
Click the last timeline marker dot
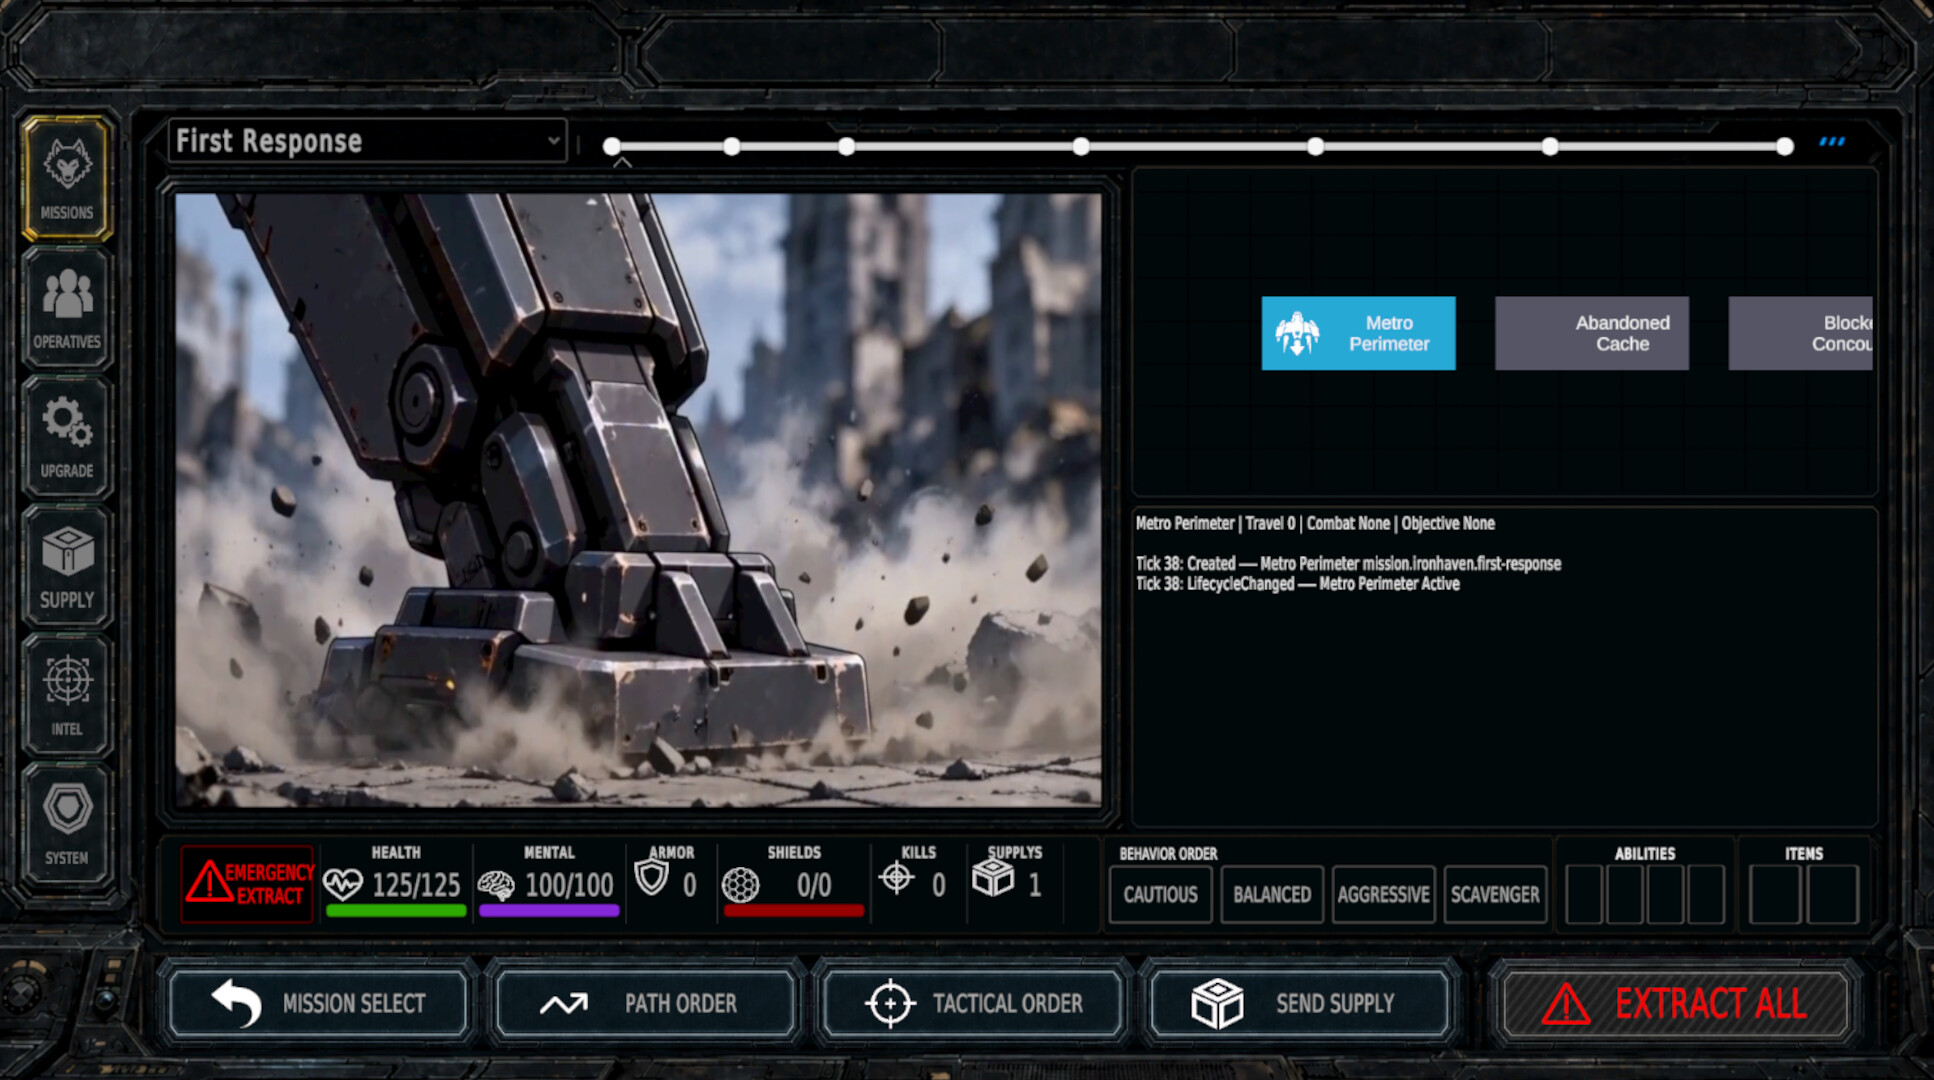tap(1785, 147)
